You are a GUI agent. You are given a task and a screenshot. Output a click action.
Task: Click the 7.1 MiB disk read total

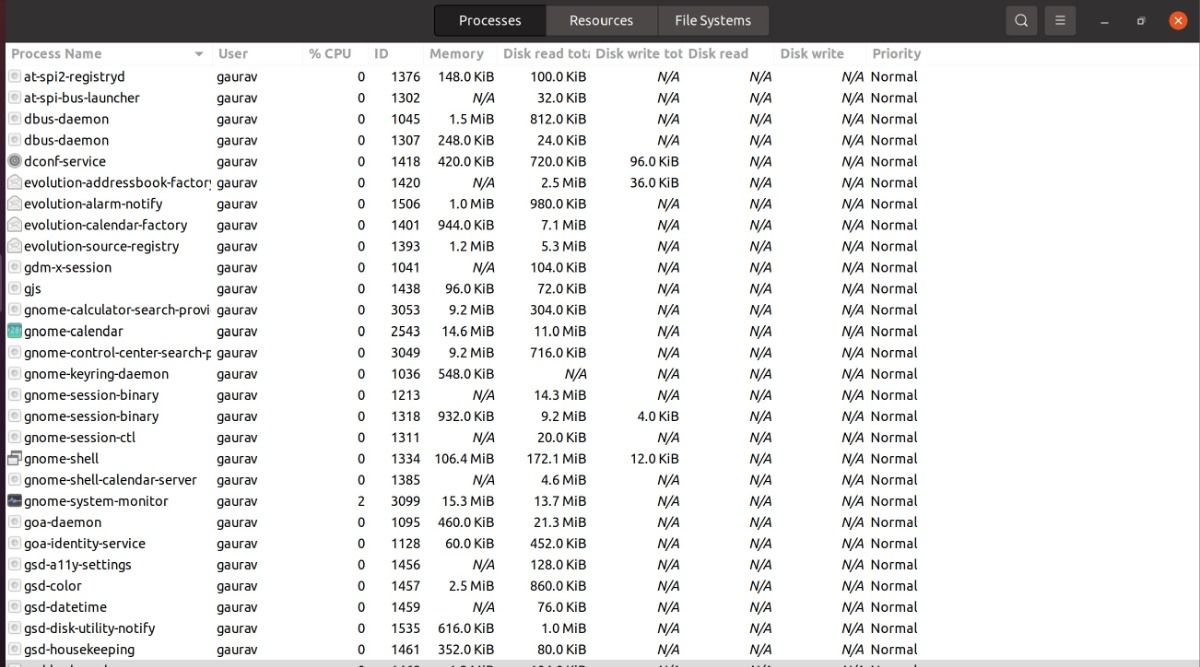564,225
